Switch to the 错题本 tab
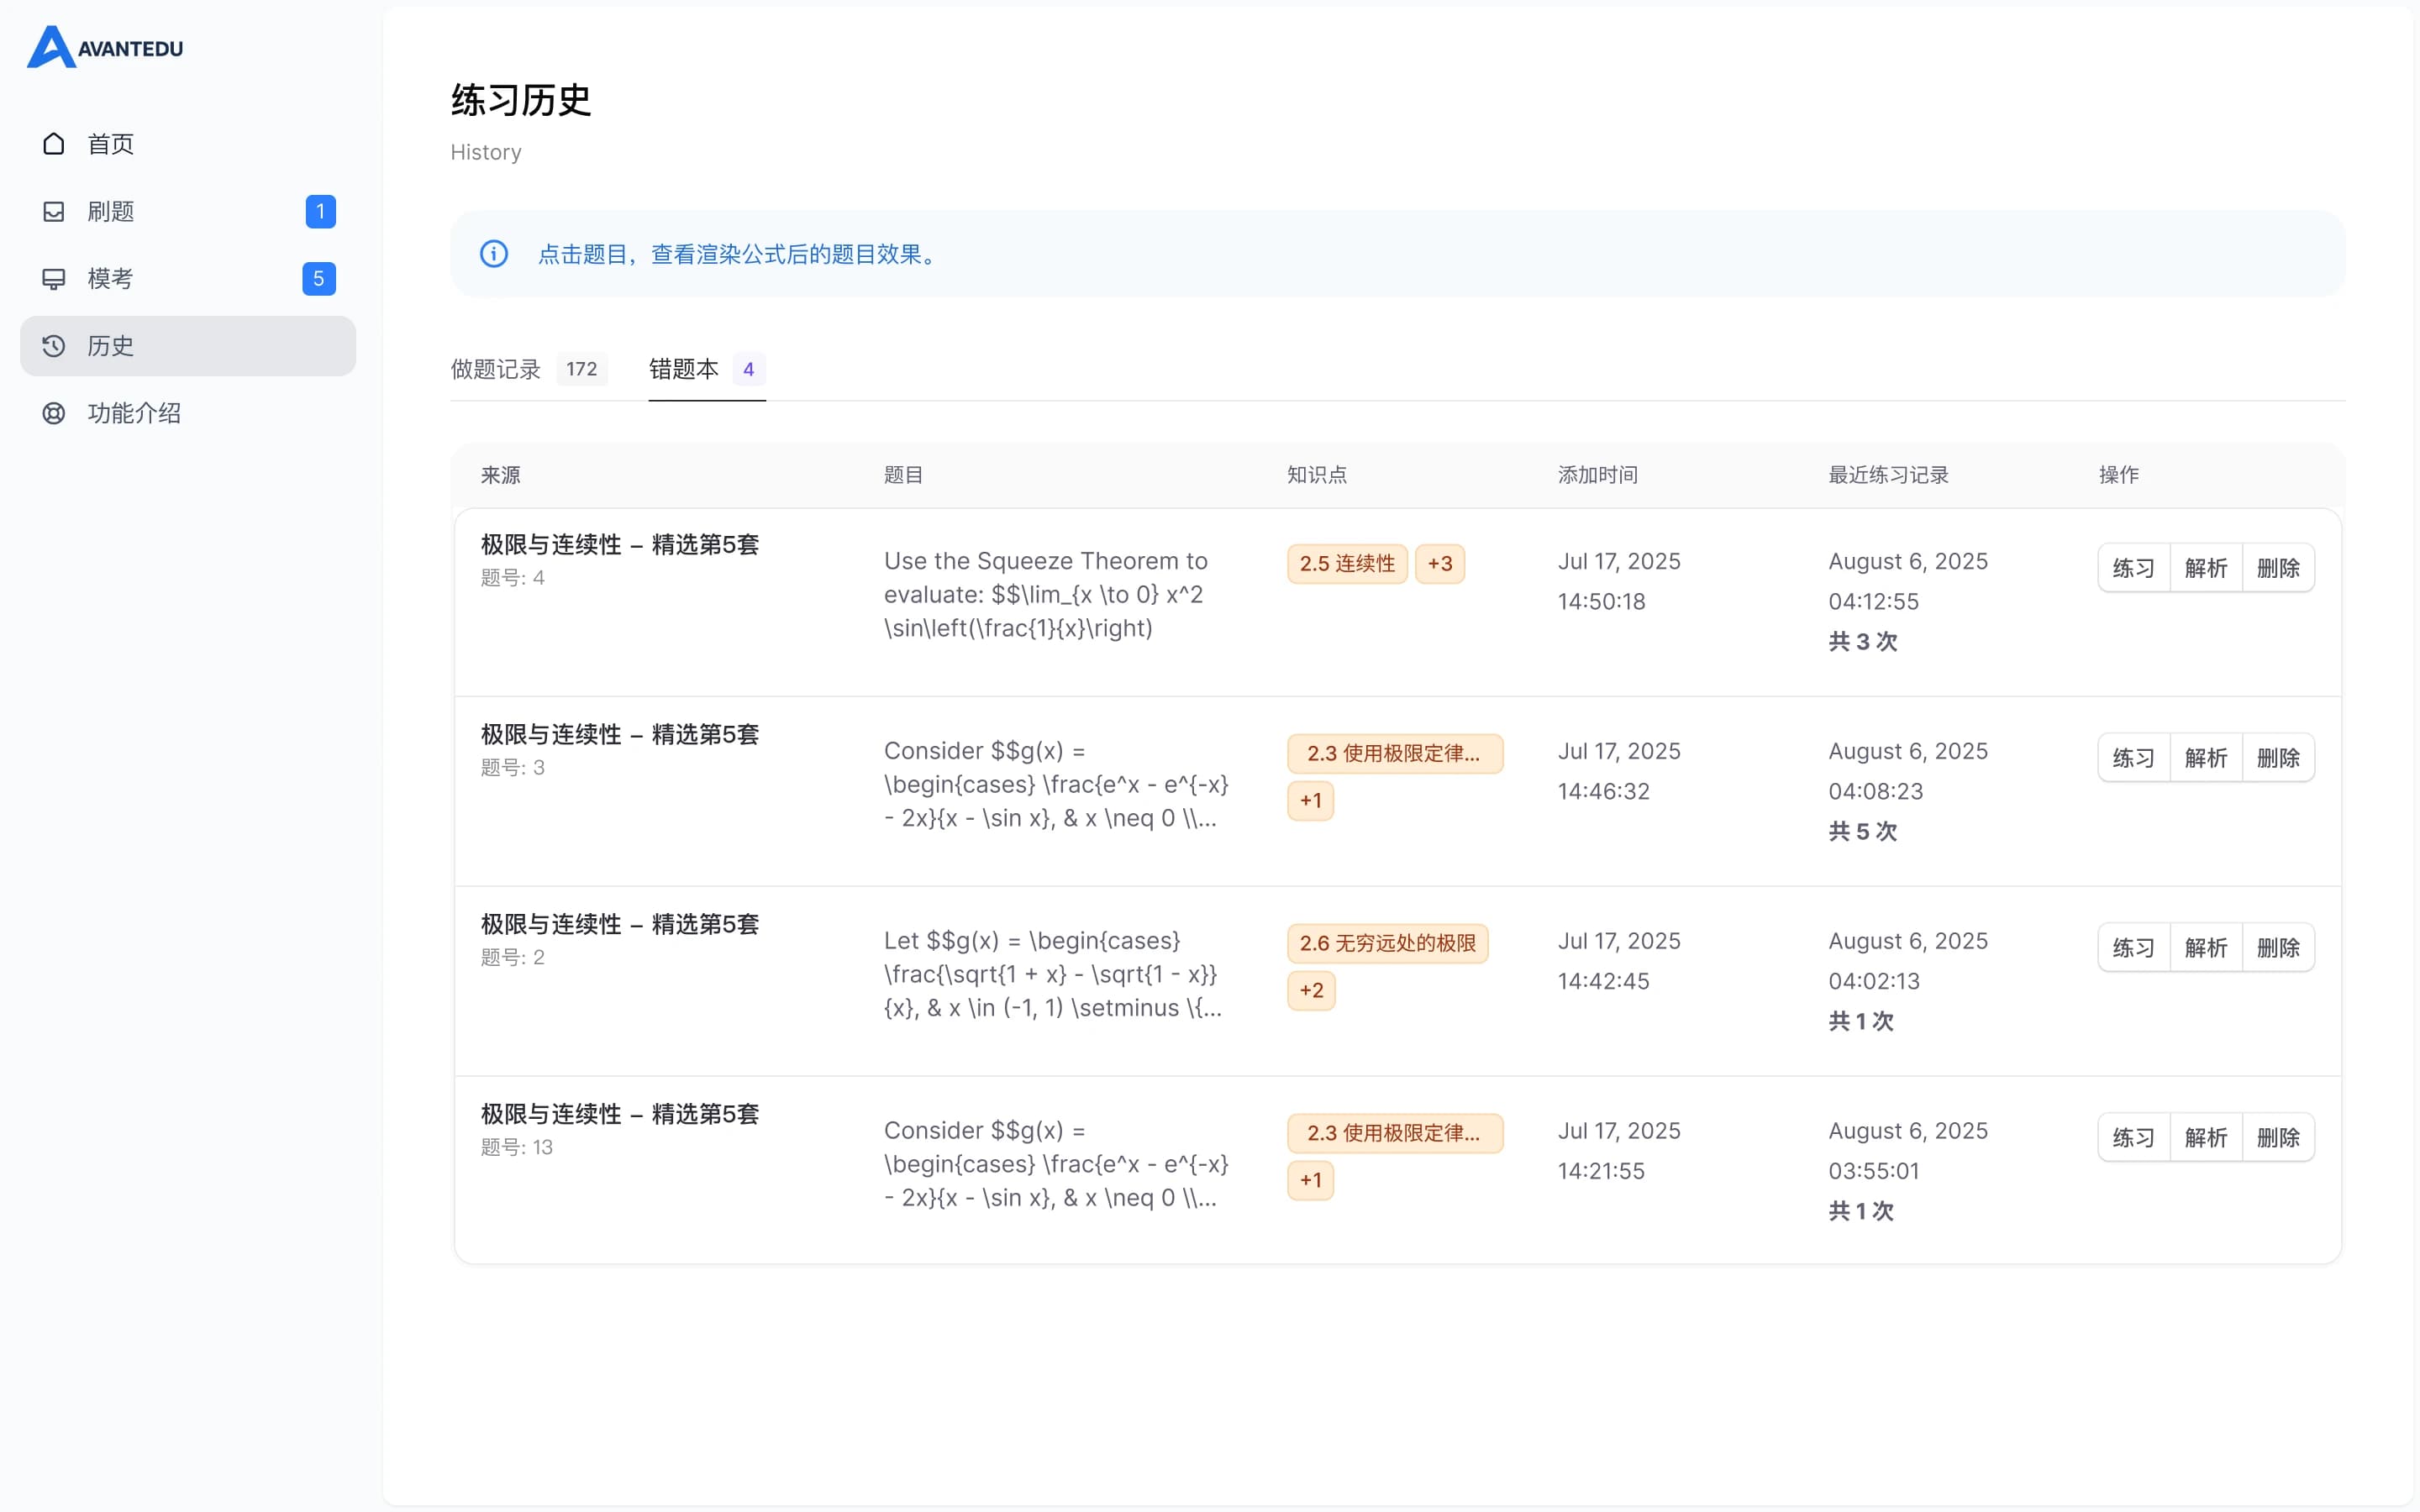This screenshot has height=1512, width=2420. pos(685,369)
